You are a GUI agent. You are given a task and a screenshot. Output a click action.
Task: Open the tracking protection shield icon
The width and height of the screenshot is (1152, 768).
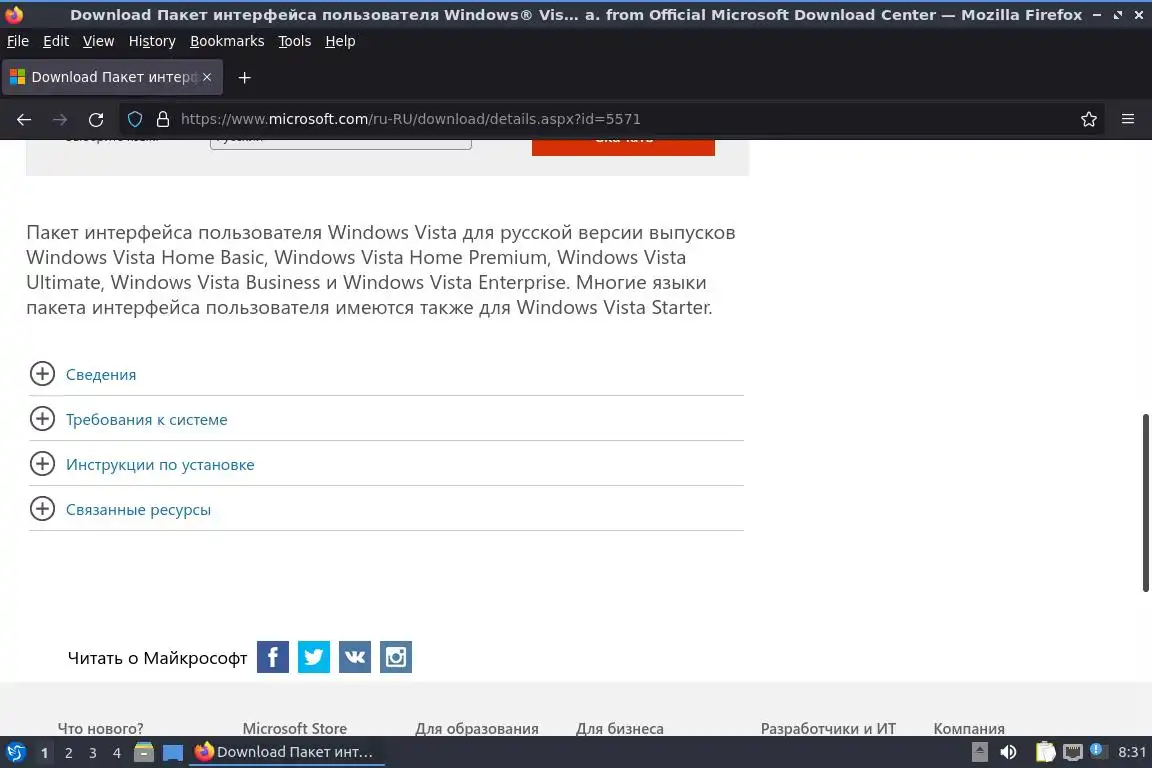(135, 119)
